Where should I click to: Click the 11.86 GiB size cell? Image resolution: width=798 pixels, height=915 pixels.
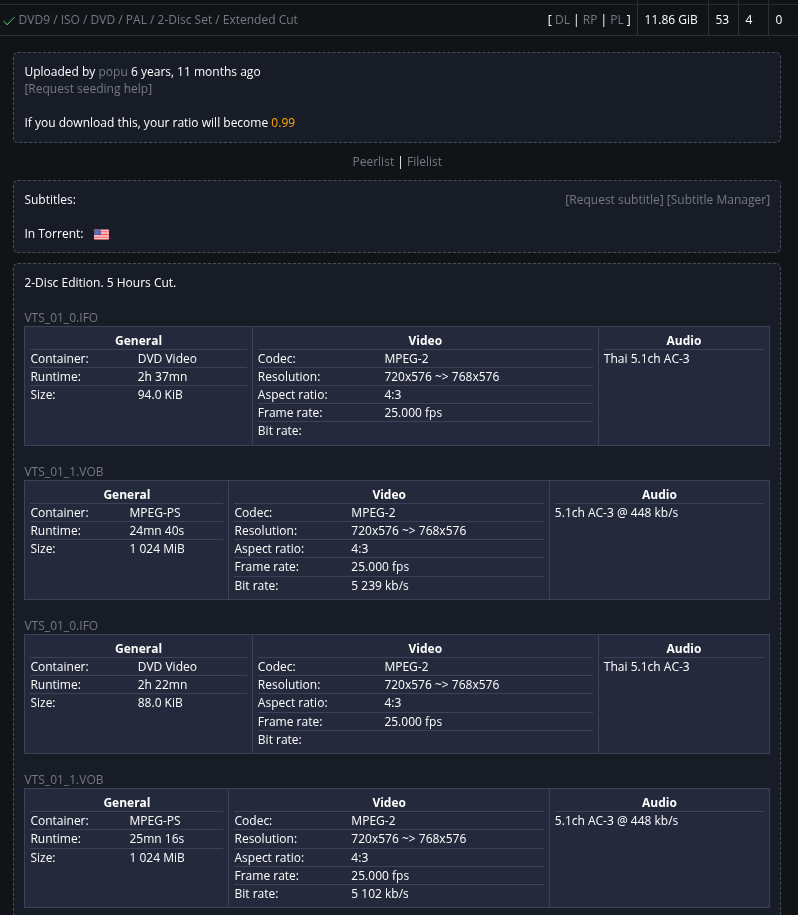point(671,20)
